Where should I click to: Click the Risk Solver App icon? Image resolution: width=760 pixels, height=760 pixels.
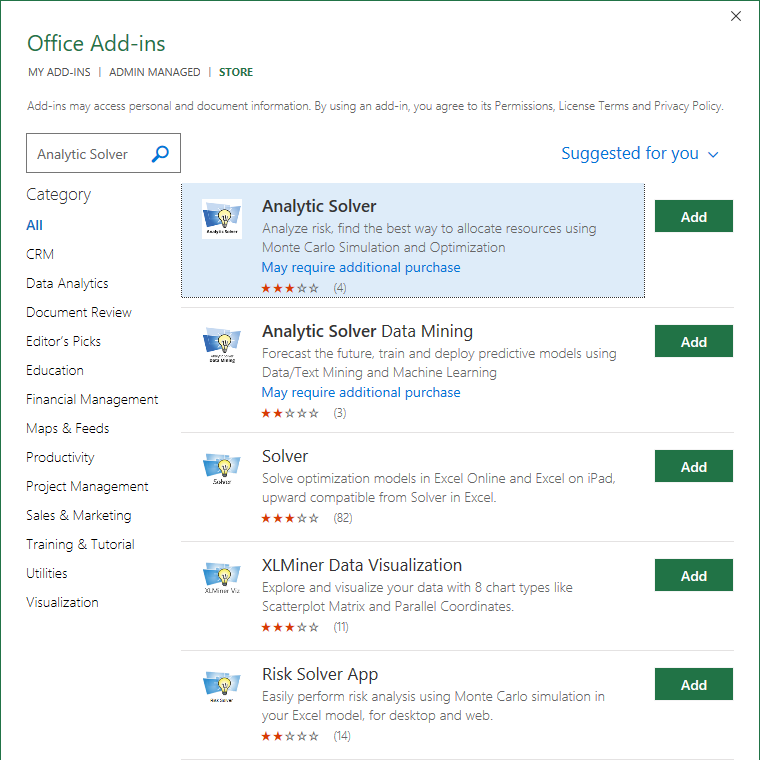click(x=221, y=687)
